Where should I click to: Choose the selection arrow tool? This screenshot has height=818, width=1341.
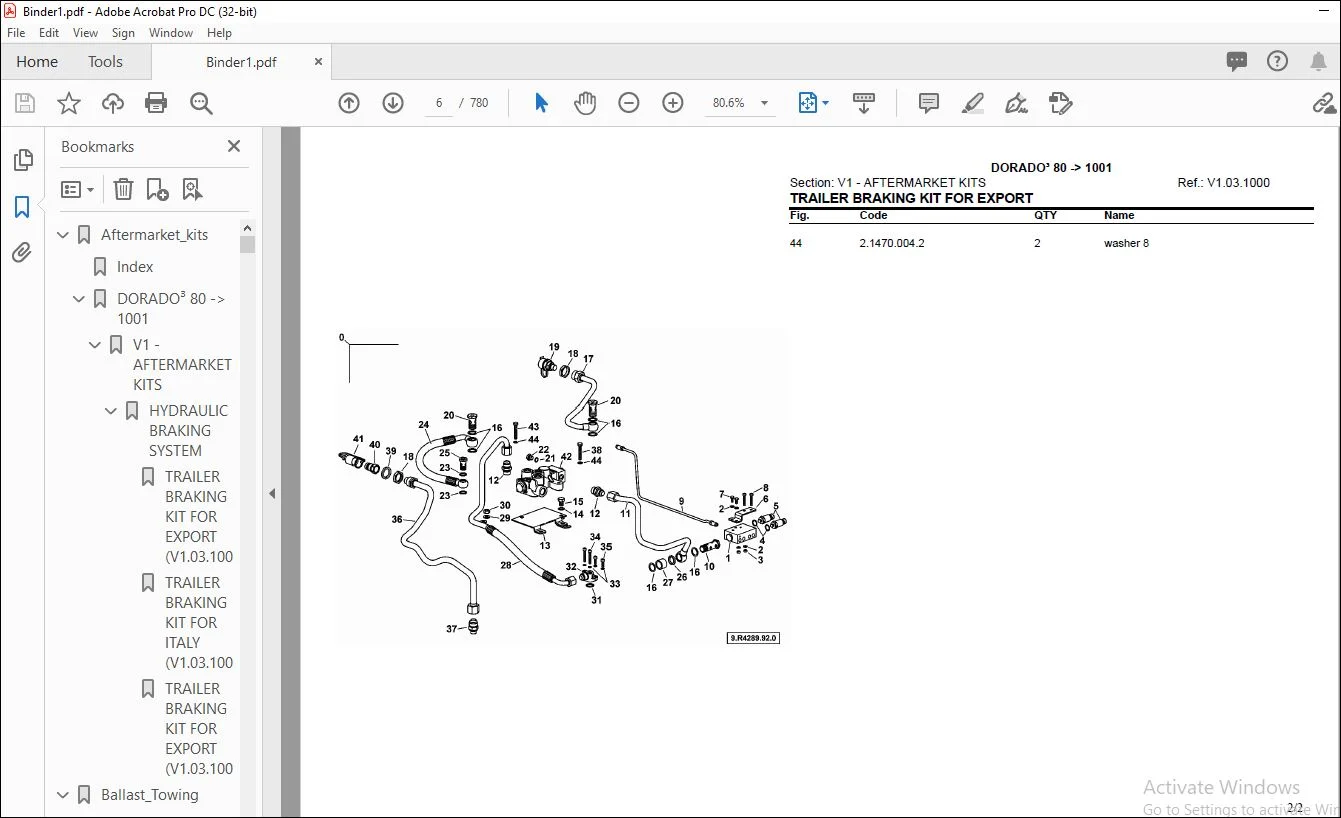(x=541, y=103)
